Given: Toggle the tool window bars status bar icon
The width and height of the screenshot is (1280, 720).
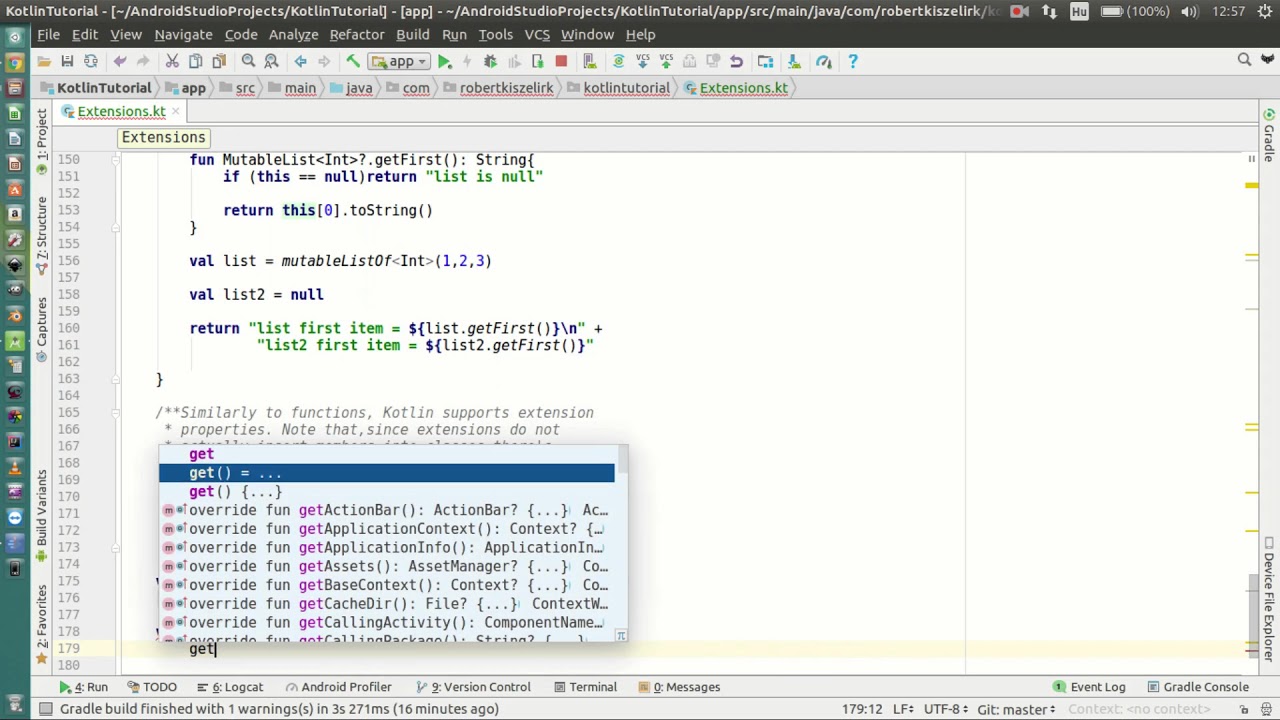Looking at the screenshot, I should [45, 709].
